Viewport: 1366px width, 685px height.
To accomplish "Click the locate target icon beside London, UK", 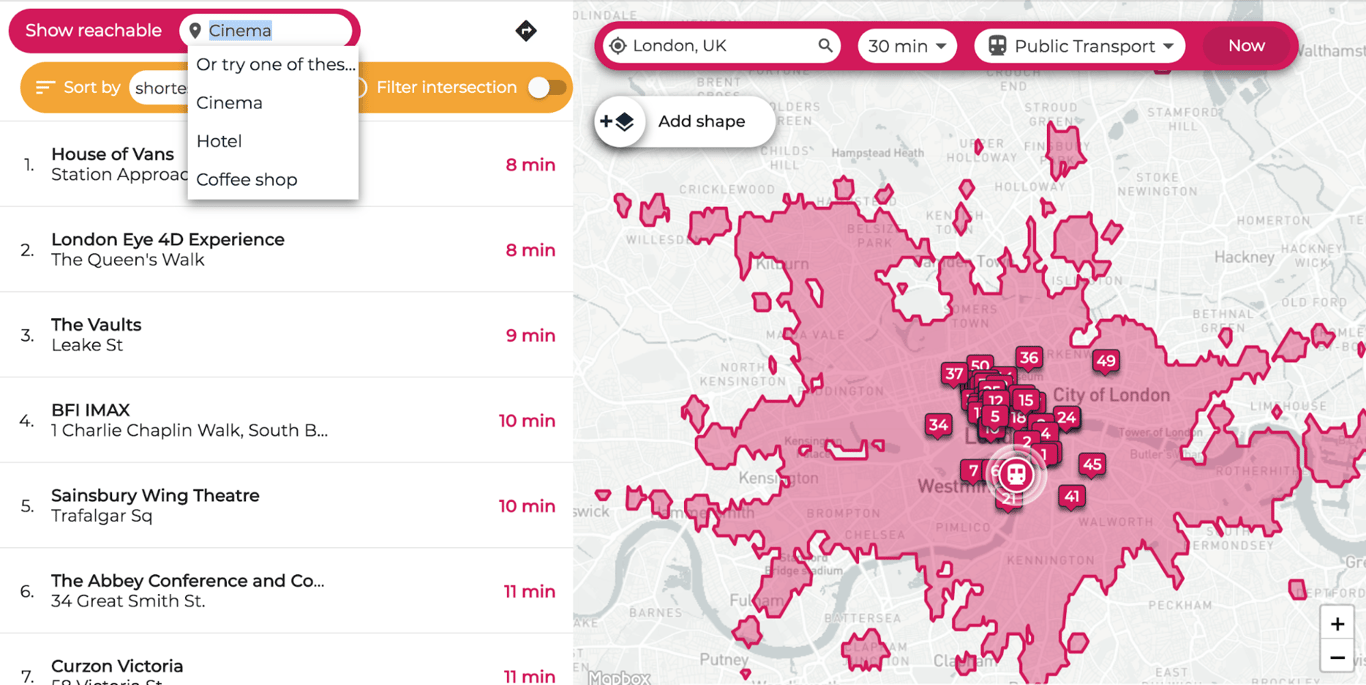I will pyautogui.click(x=618, y=46).
